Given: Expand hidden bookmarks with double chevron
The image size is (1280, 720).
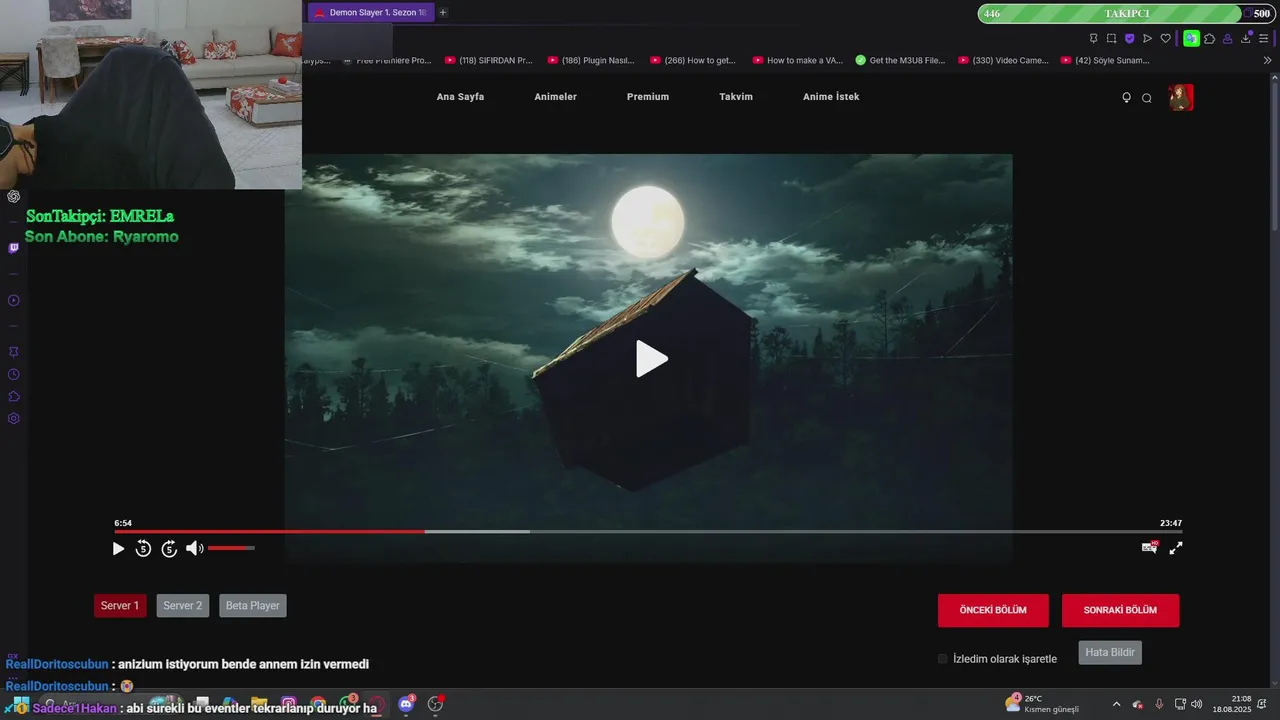Looking at the screenshot, I should 1268,60.
